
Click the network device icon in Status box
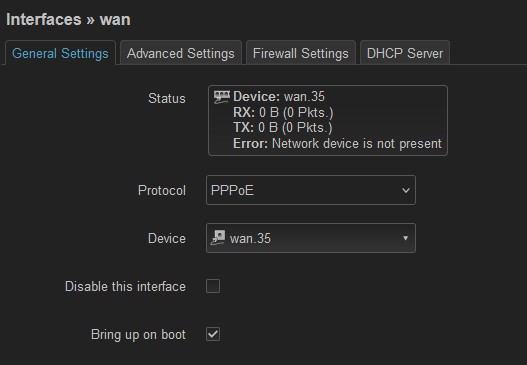[x=221, y=97]
